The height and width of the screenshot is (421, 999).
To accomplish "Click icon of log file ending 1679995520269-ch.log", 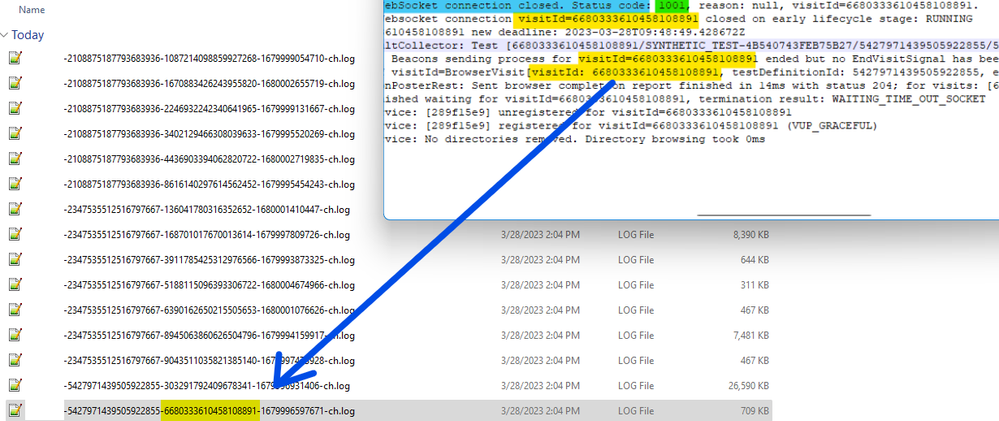I will point(15,134).
